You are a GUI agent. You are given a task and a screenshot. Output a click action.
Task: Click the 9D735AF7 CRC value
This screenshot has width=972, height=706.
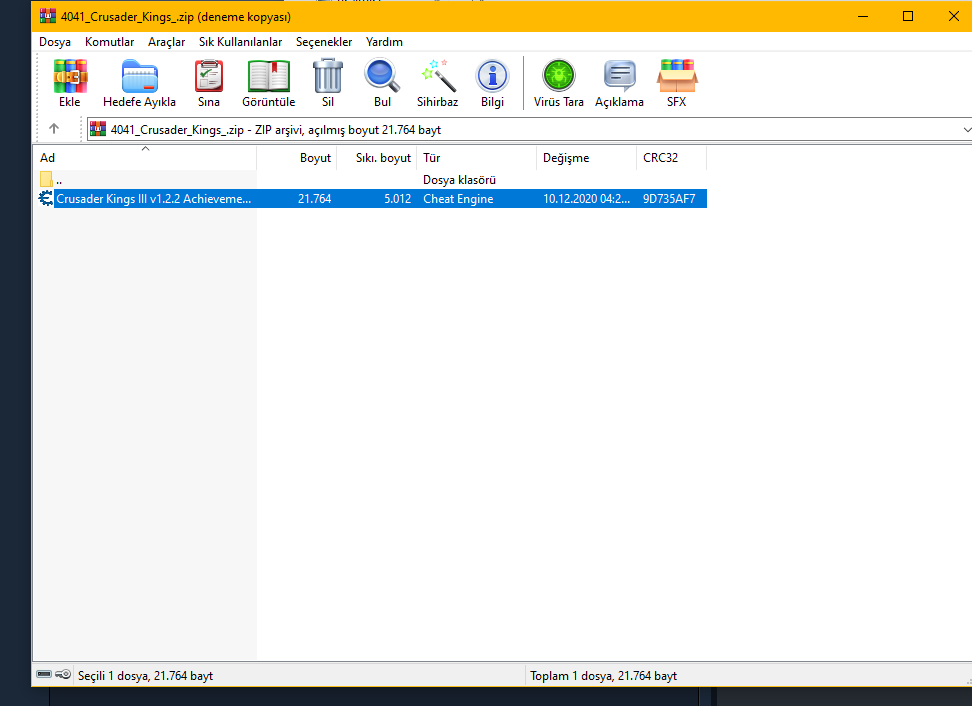click(669, 198)
